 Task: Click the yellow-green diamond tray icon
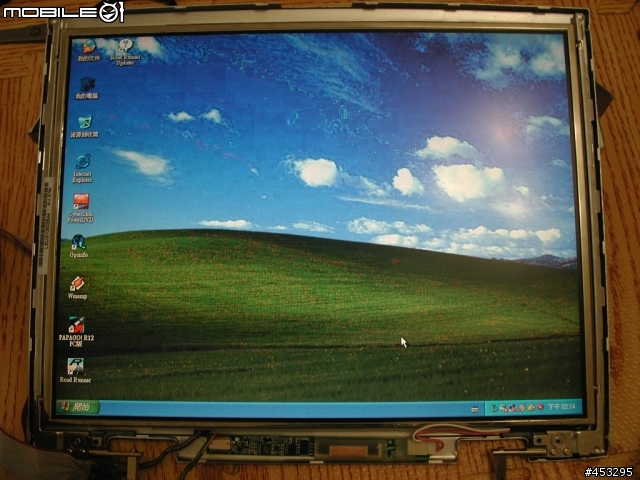coord(531,407)
